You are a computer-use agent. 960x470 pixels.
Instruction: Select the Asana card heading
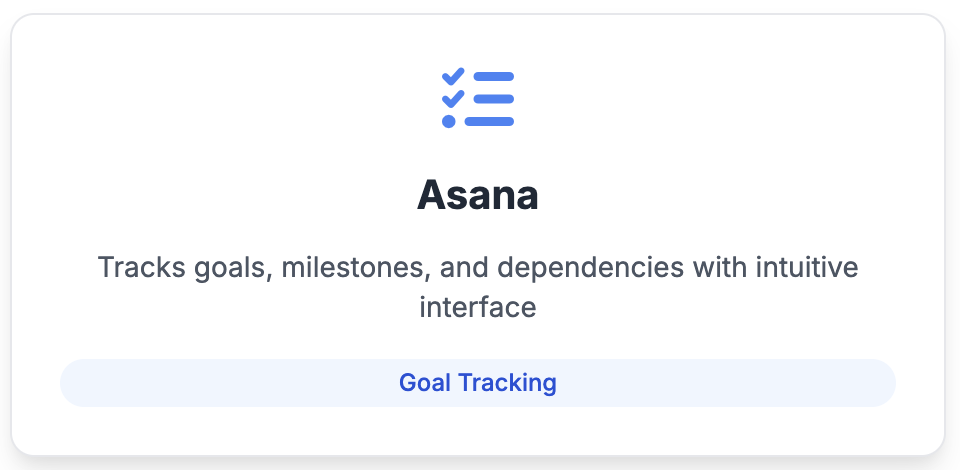tap(478, 195)
